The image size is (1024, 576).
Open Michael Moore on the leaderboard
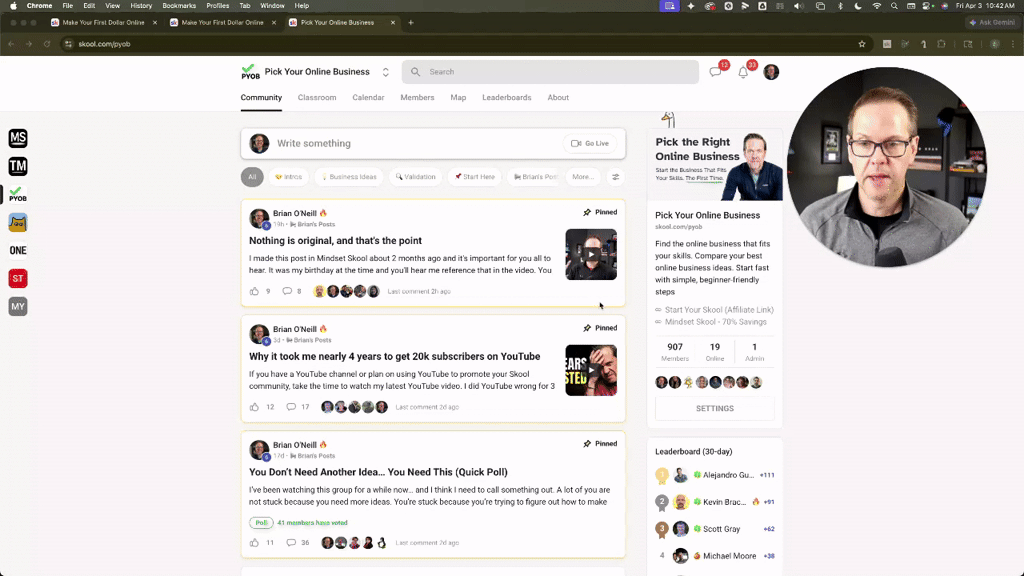(x=729, y=556)
